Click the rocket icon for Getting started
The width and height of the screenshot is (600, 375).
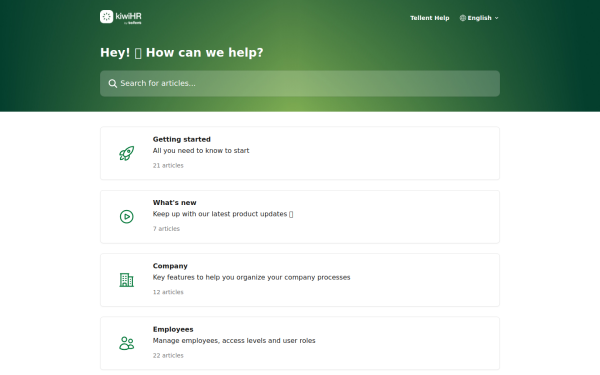(x=127, y=153)
